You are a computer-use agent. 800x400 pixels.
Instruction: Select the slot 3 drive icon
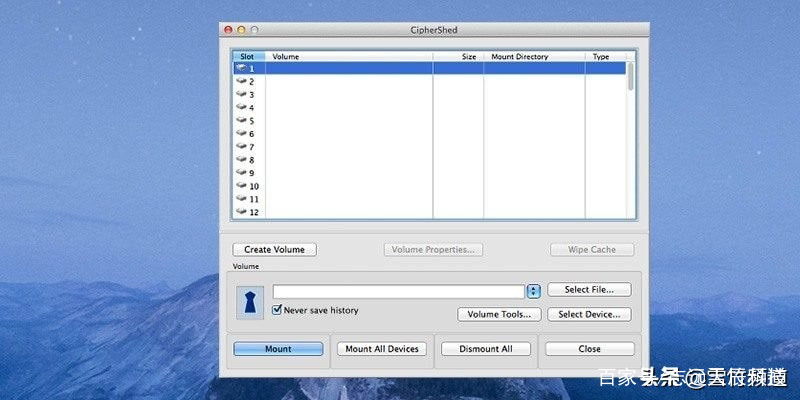[241, 94]
